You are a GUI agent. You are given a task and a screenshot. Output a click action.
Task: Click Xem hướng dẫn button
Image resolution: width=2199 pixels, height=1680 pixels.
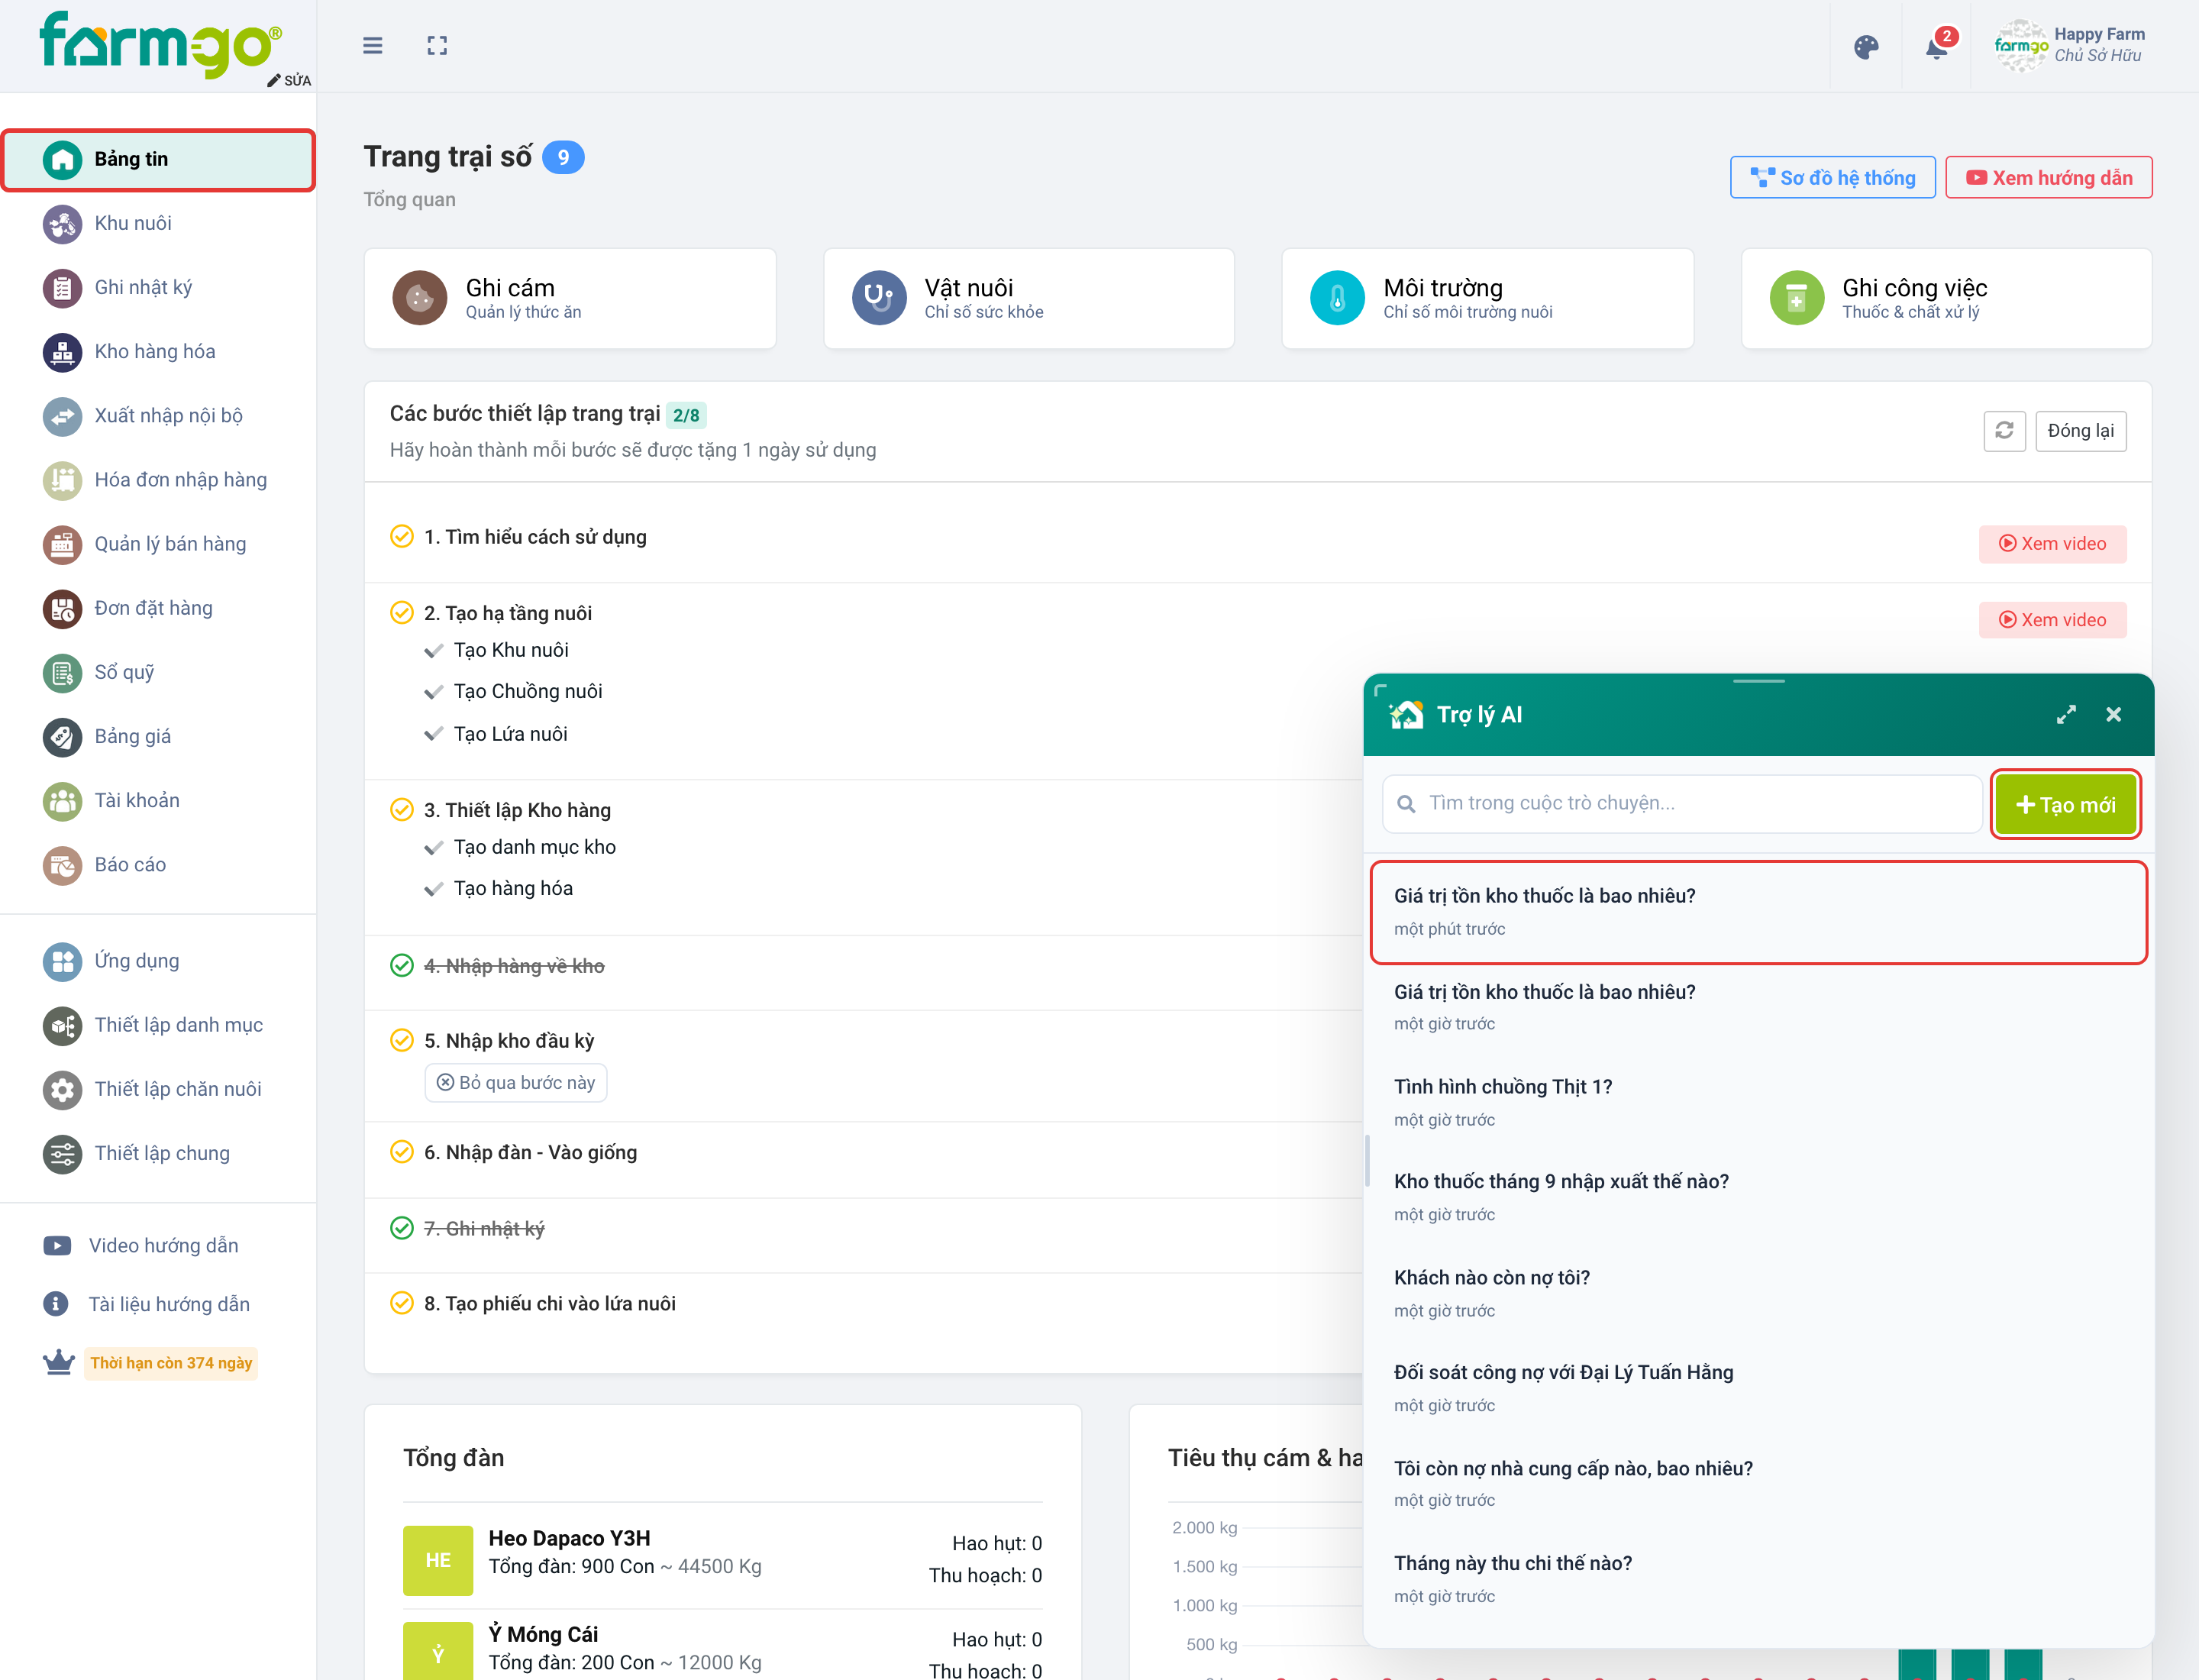[2048, 178]
